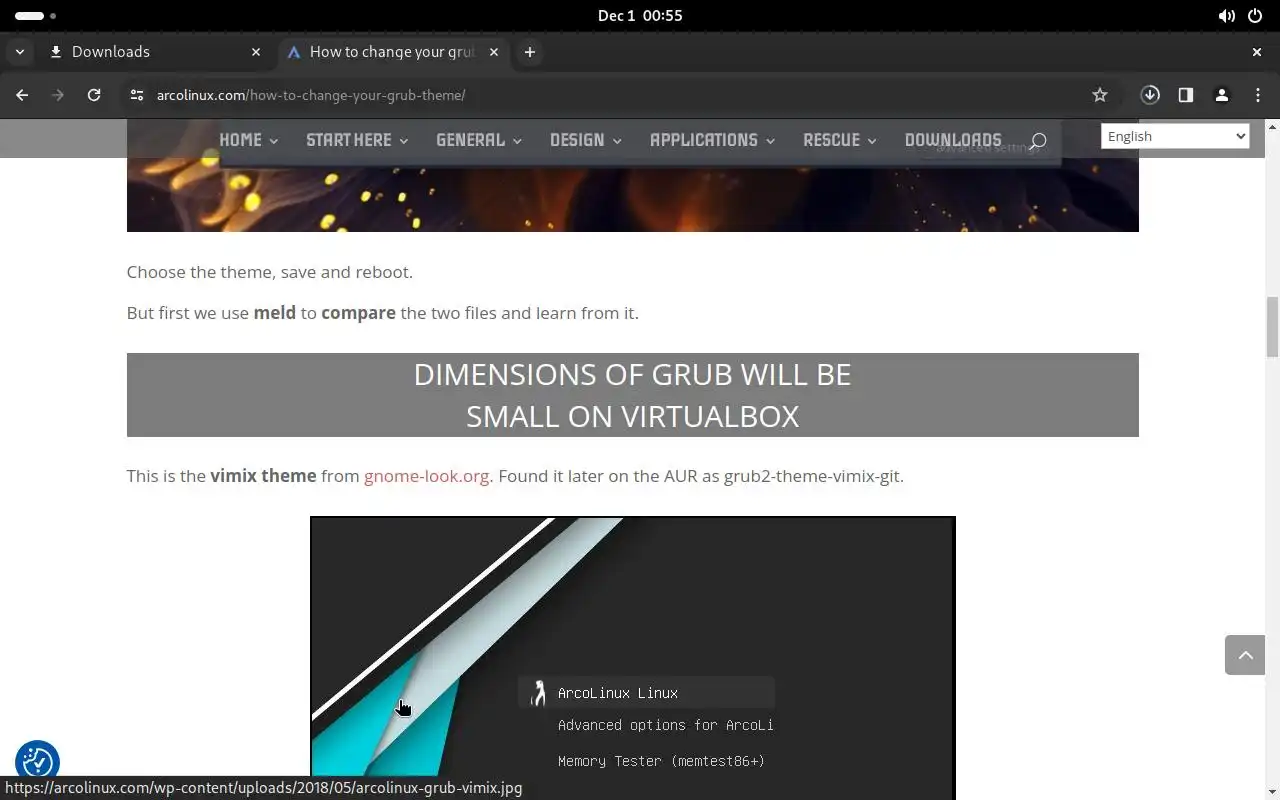
Task: Open the clock showing Dec 1 00:55
Action: click(640, 16)
